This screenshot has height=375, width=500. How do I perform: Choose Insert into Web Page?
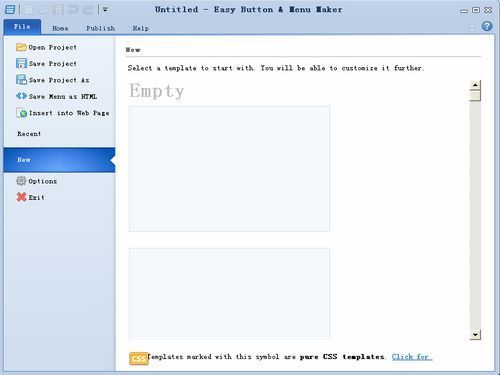[x=63, y=113]
